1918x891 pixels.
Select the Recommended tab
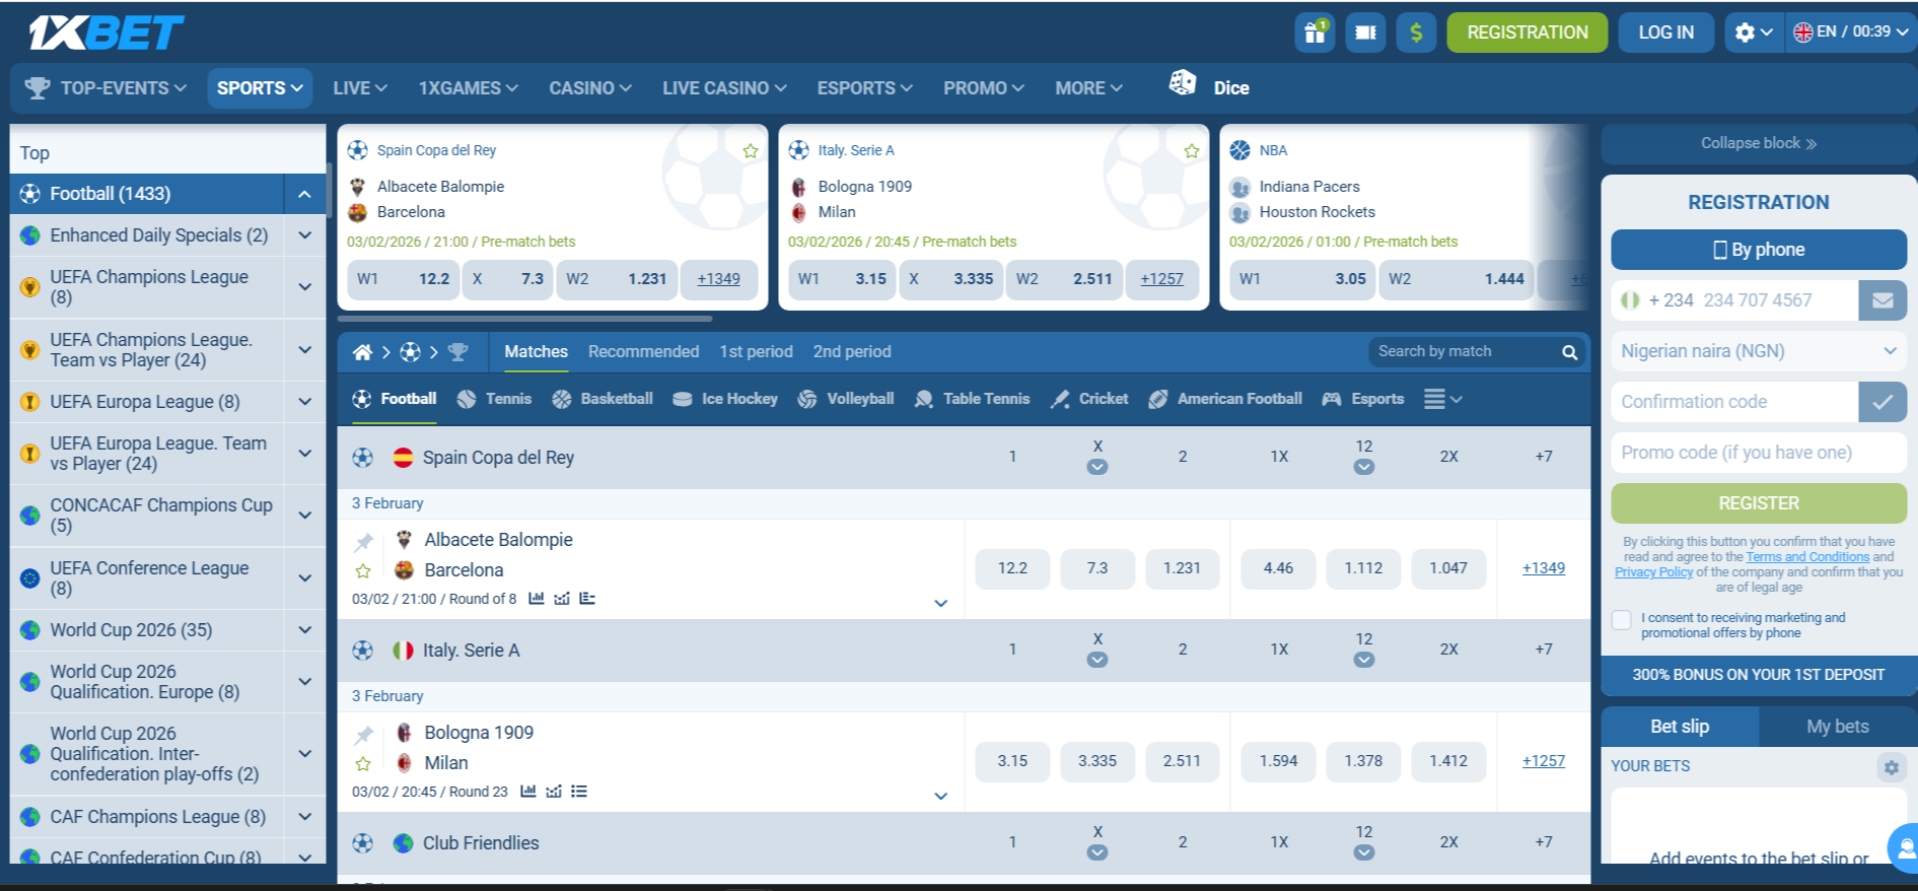(643, 352)
